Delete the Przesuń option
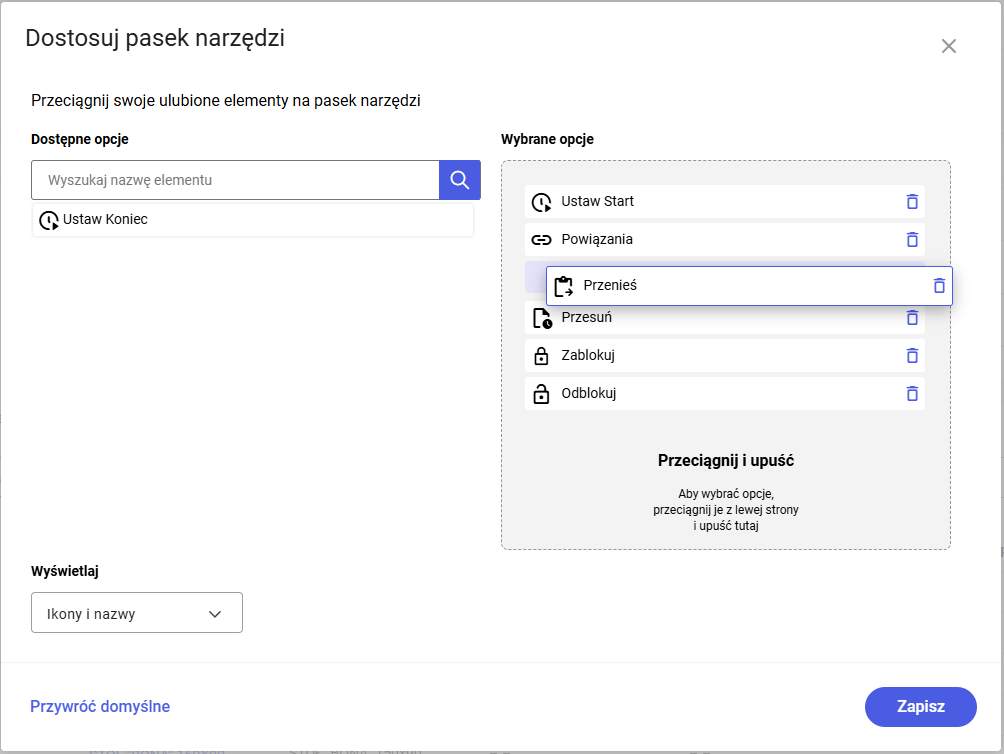 coord(911,317)
